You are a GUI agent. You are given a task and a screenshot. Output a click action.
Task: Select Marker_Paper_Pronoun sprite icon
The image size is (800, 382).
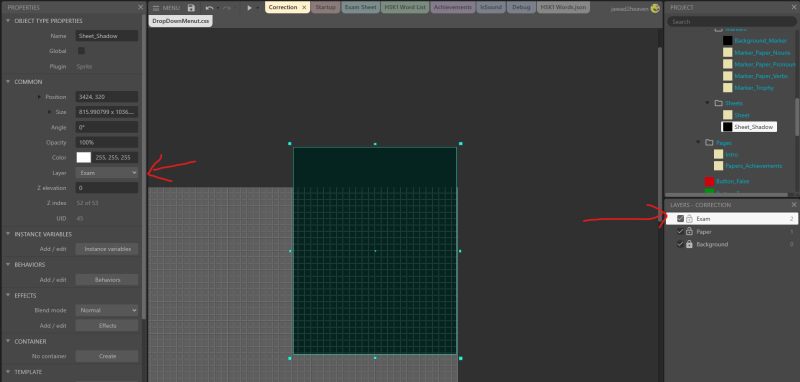pos(728,64)
